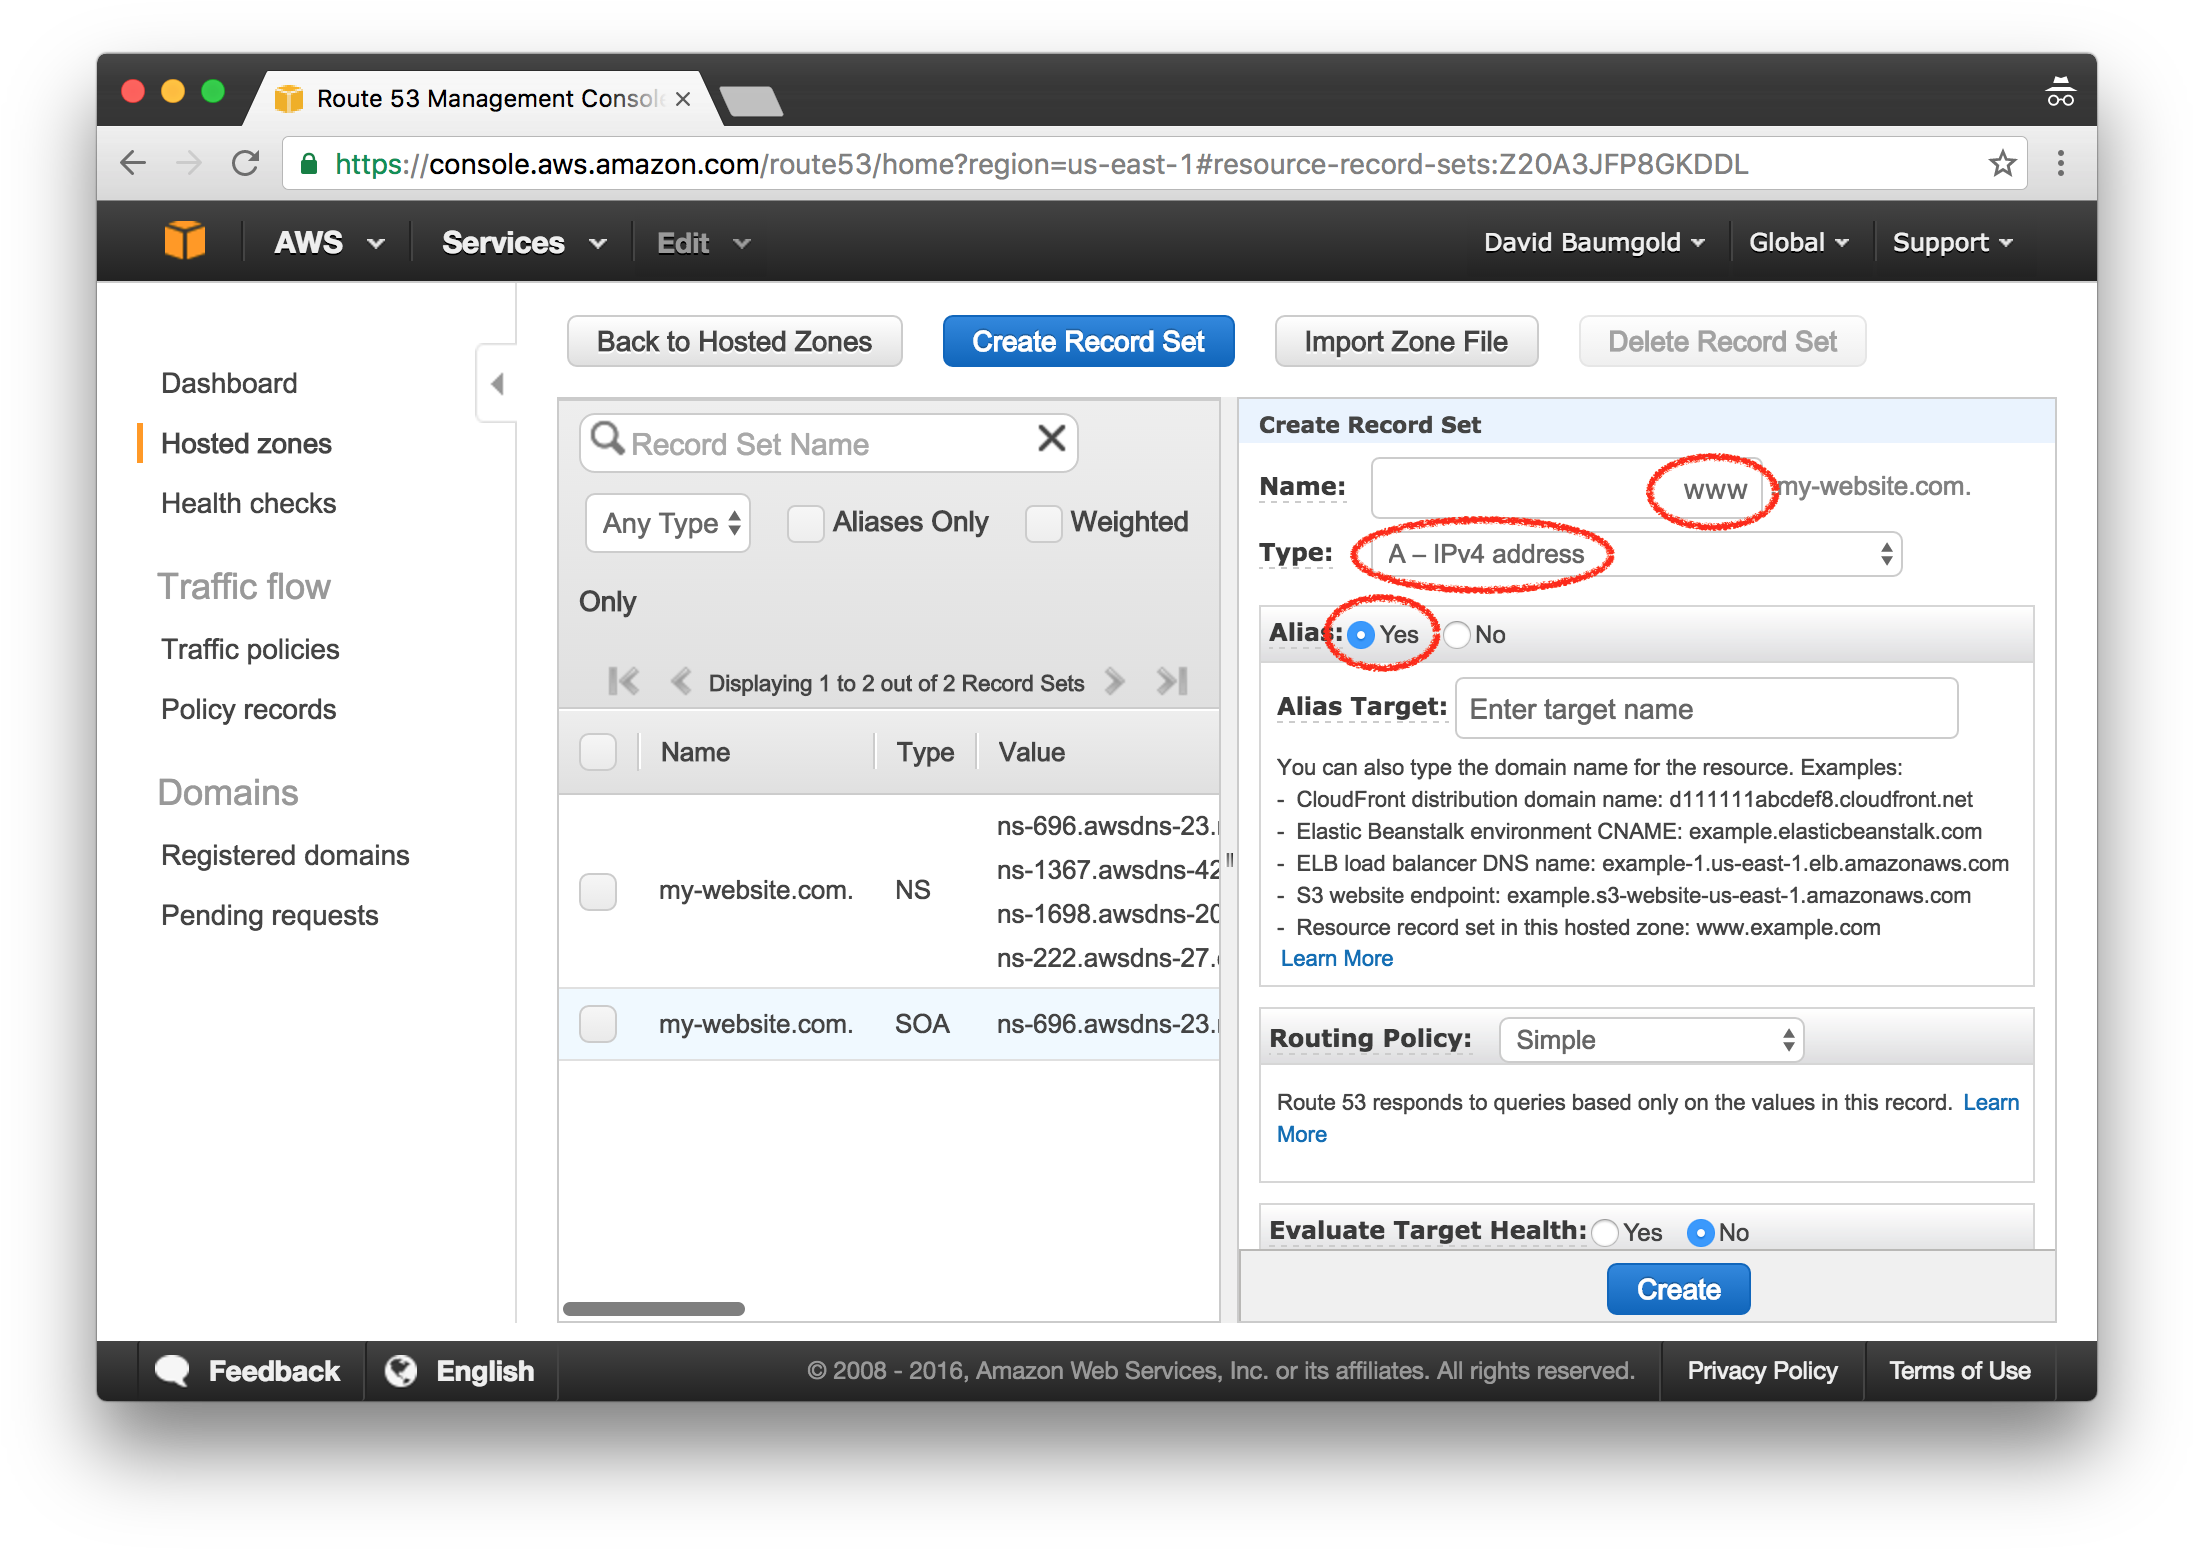This screenshot has height=1549, width=2193.
Task: Expand the Services dropdown
Action: [524, 243]
